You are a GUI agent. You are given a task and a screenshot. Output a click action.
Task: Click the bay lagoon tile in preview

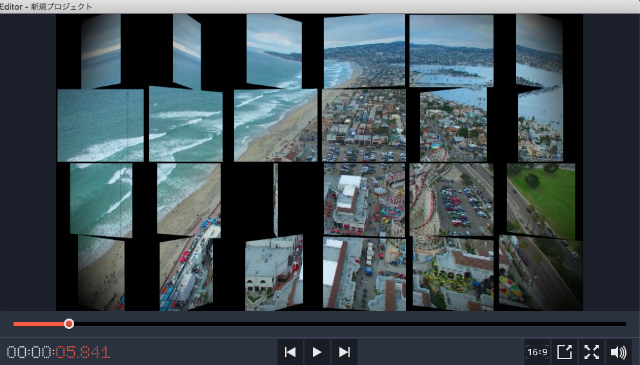click(451, 51)
